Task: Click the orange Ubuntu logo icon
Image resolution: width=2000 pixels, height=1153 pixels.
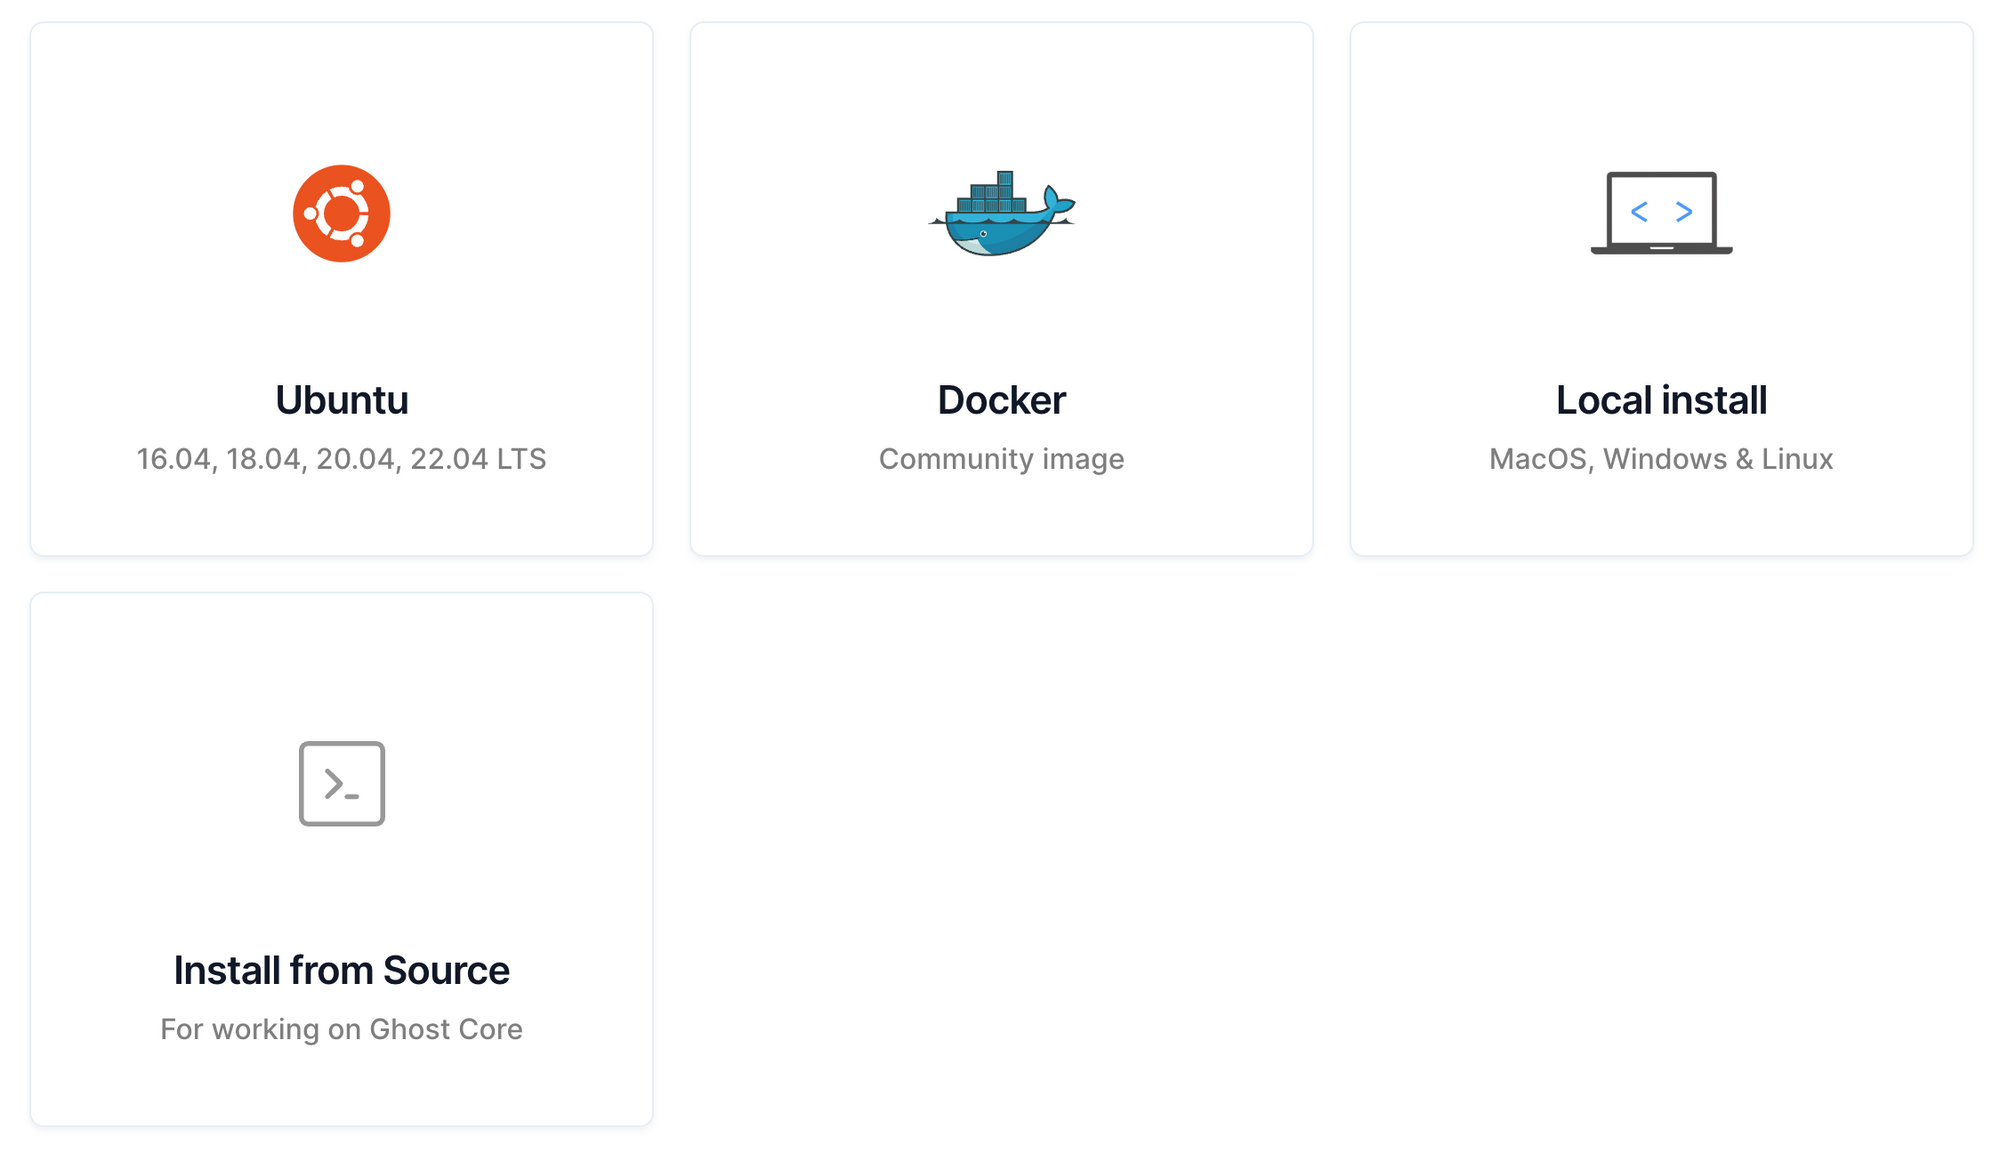Action: pyautogui.click(x=341, y=213)
